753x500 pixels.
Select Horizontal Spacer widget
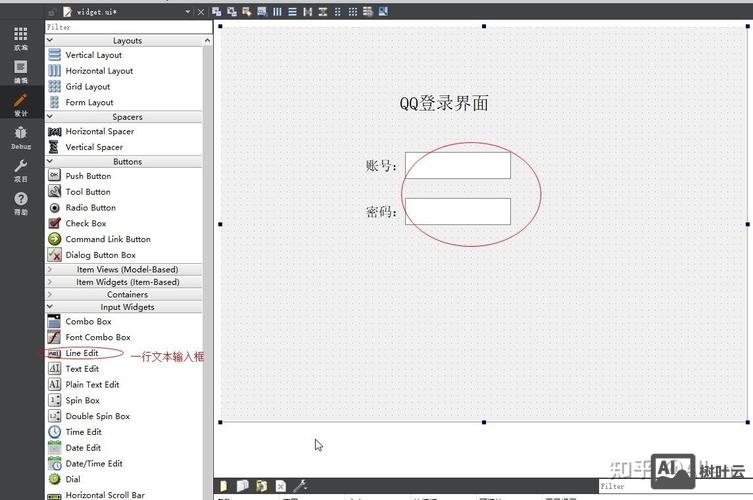[124, 131]
